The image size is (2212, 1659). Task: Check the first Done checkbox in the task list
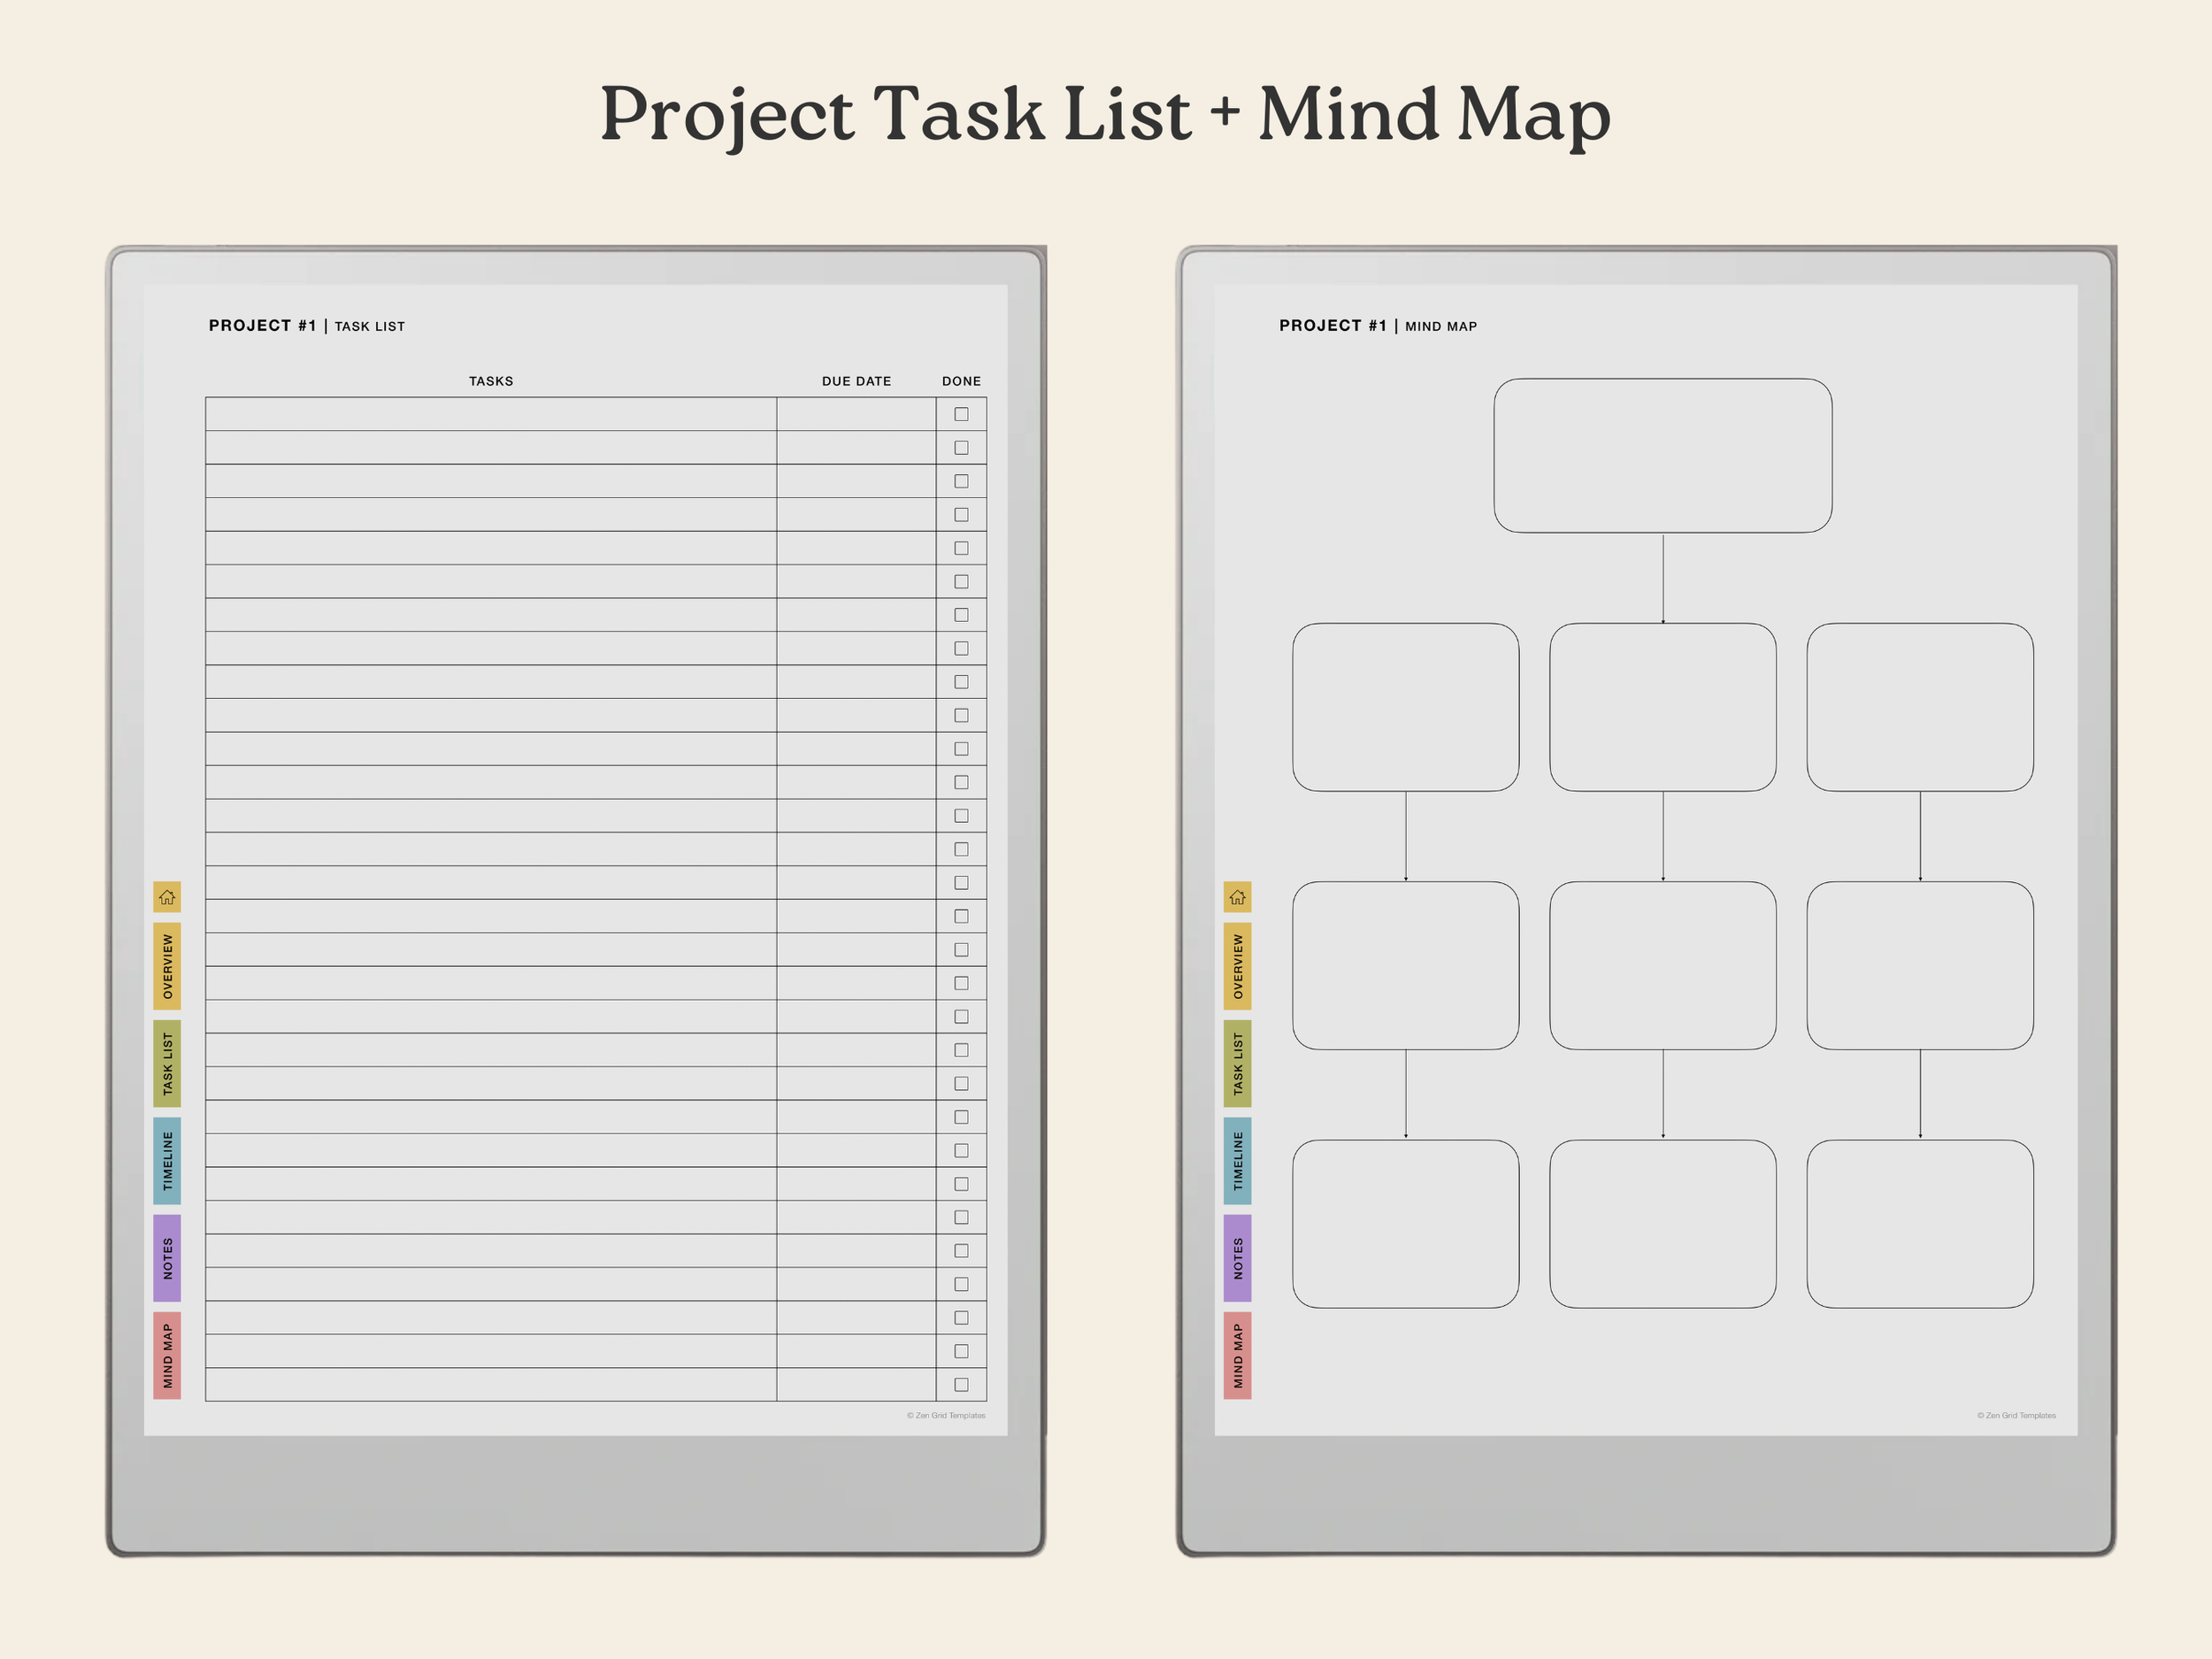coord(961,414)
